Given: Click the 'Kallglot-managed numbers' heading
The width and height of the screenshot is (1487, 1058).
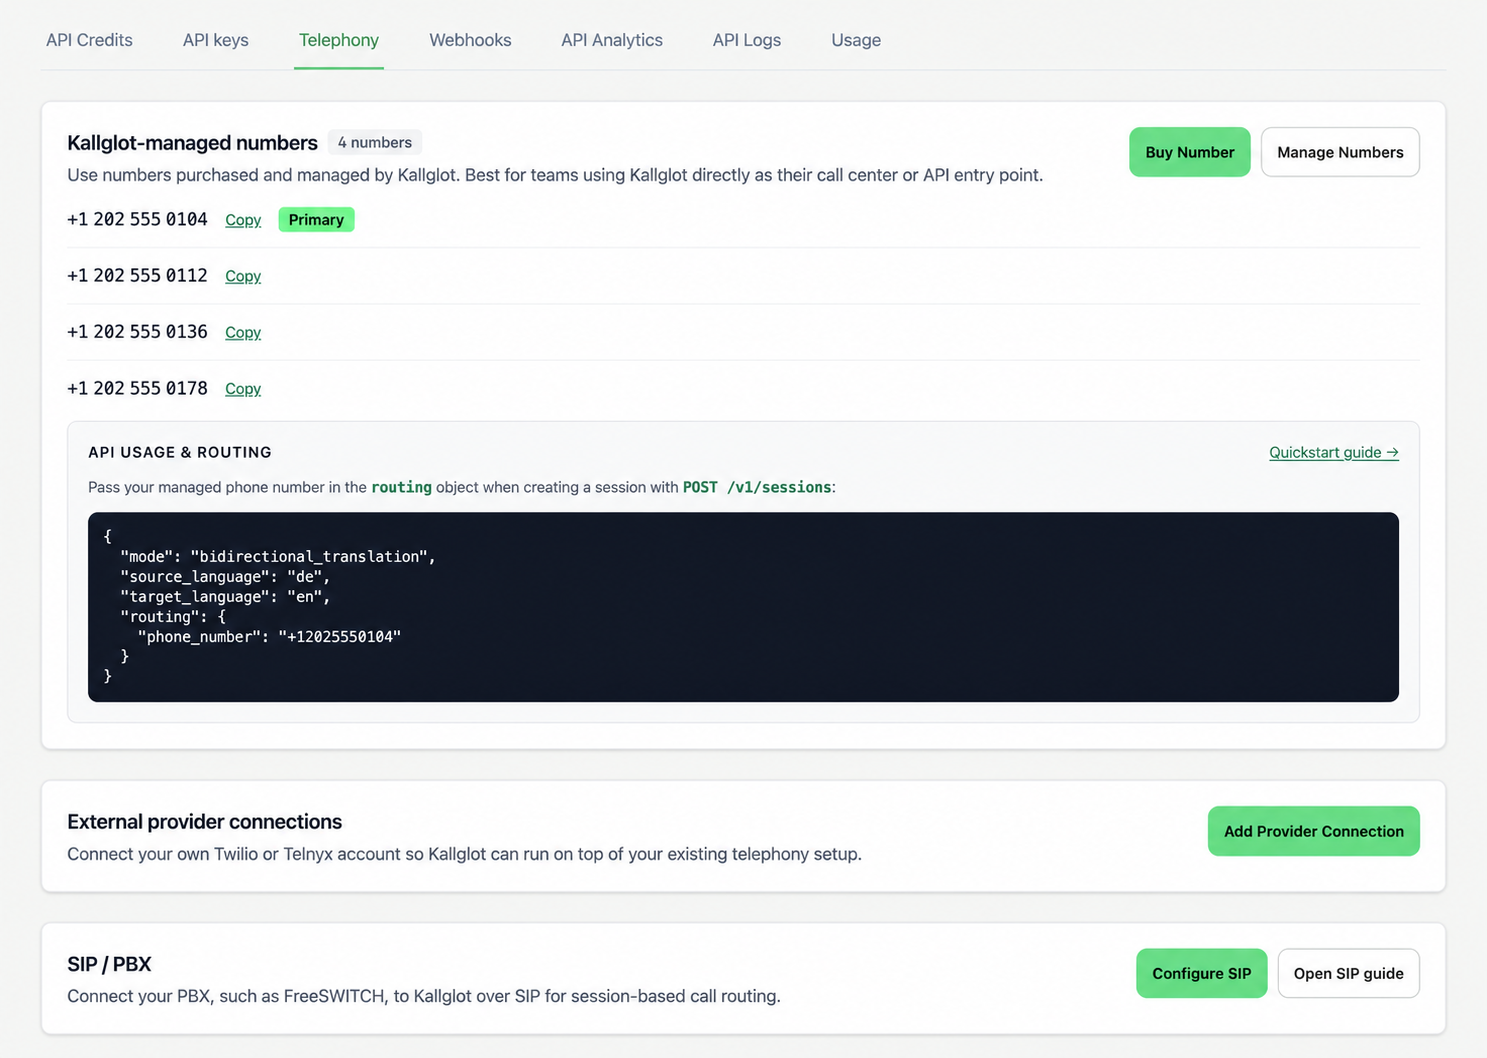Looking at the screenshot, I should pos(192,143).
